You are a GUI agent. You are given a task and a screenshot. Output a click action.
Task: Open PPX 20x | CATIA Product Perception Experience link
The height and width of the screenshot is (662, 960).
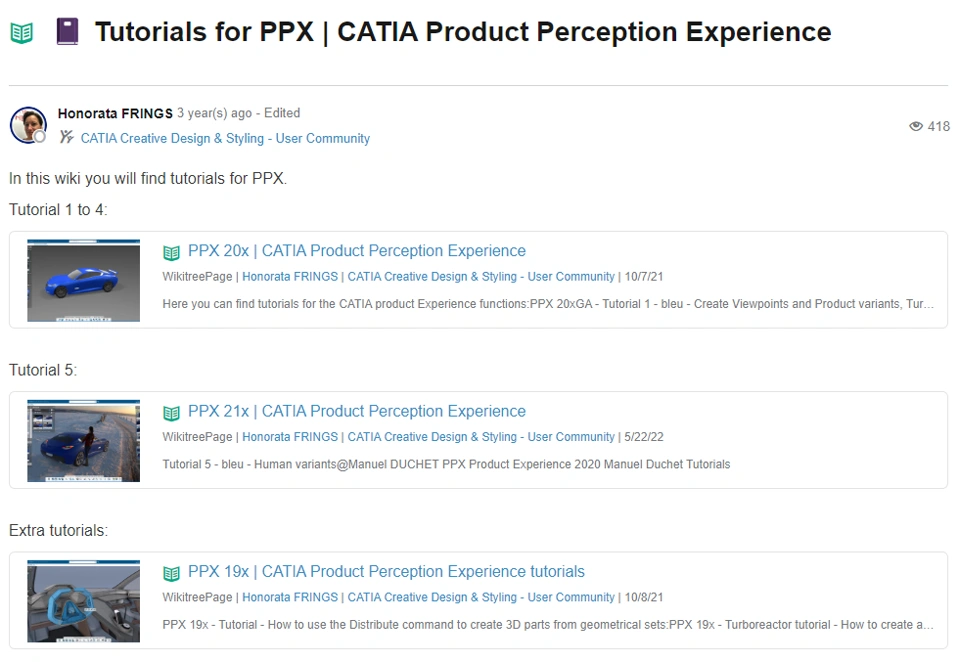[x=356, y=251]
